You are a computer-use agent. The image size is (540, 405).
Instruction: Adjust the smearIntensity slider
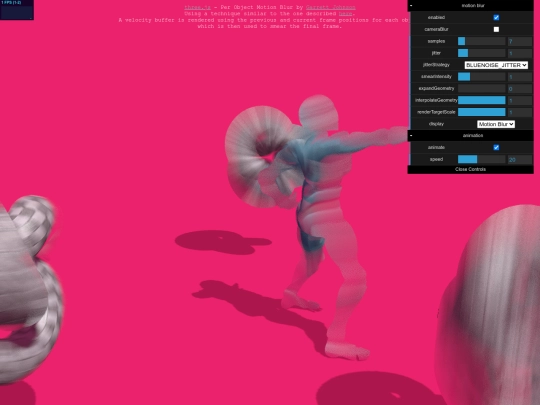click(481, 76)
